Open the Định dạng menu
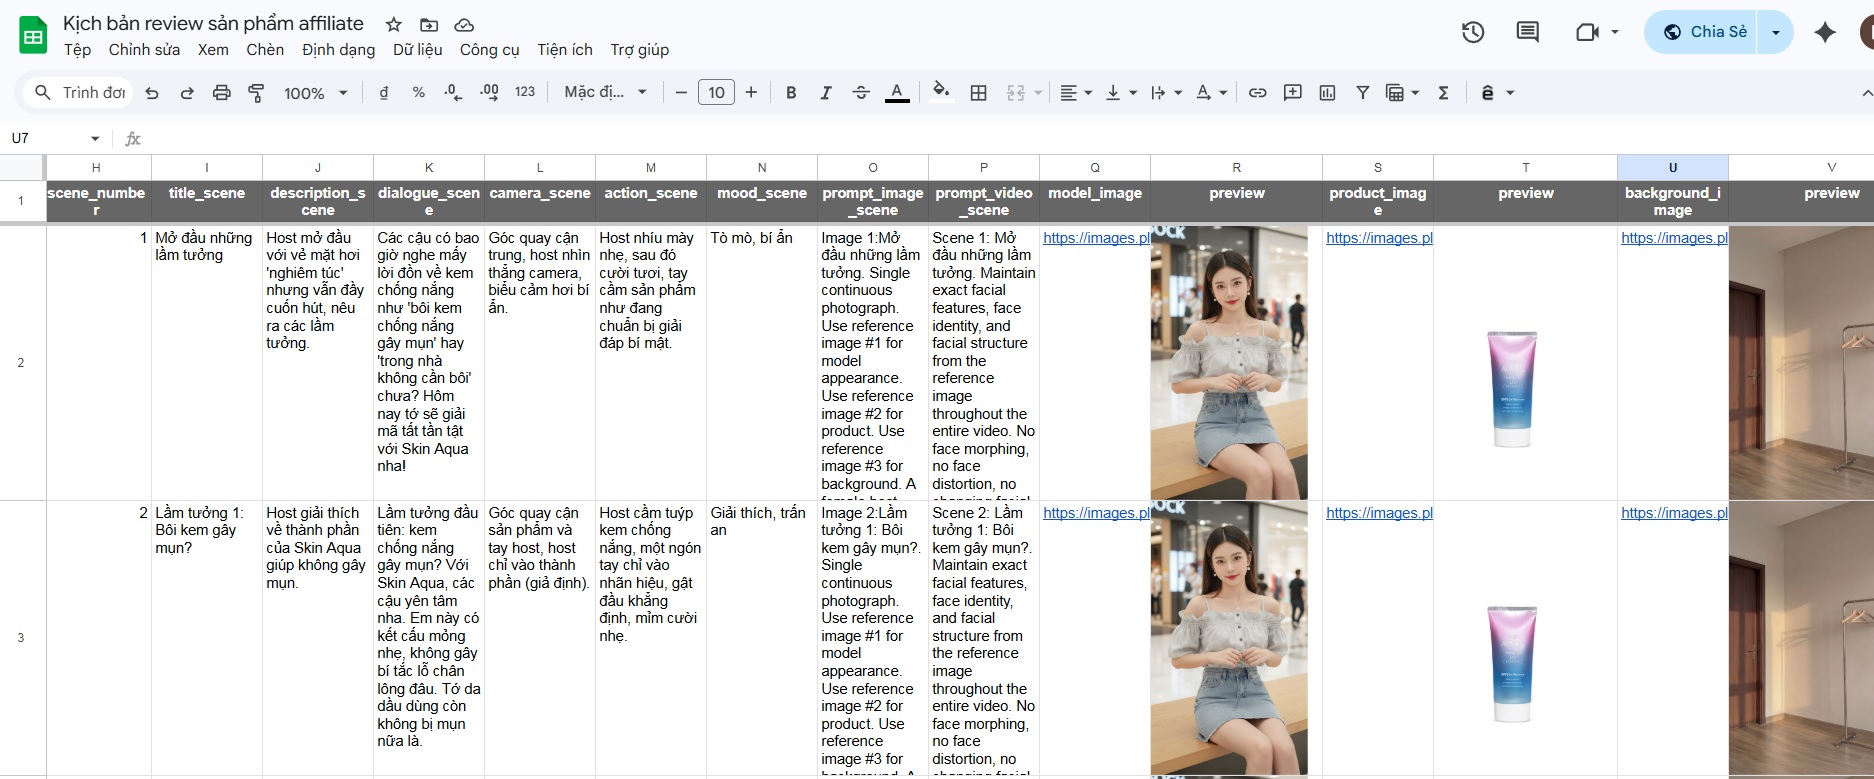Screen dimensions: 1874x779 click(x=338, y=50)
